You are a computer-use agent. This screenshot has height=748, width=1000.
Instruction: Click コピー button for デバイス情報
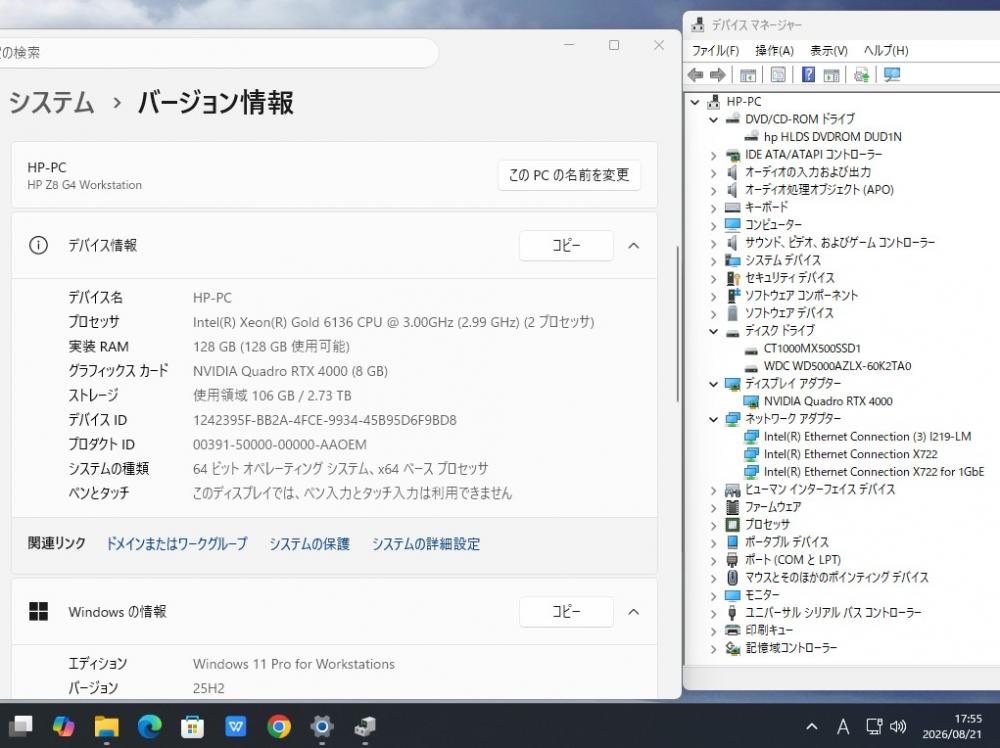566,246
